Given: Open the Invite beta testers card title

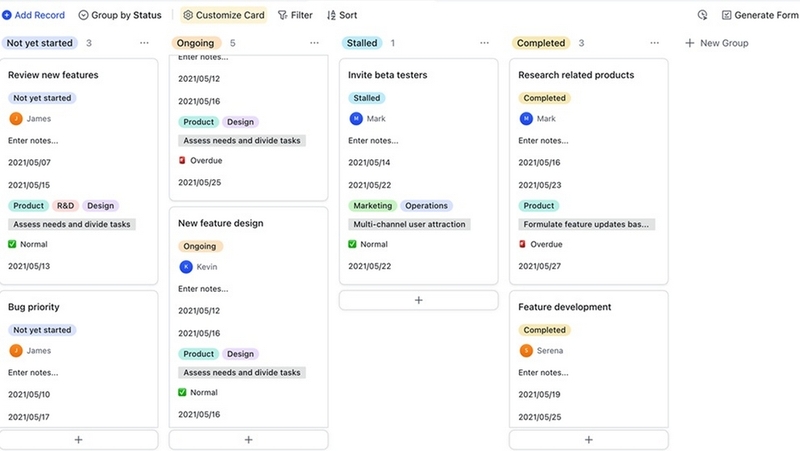Looking at the screenshot, I should [388, 75].
